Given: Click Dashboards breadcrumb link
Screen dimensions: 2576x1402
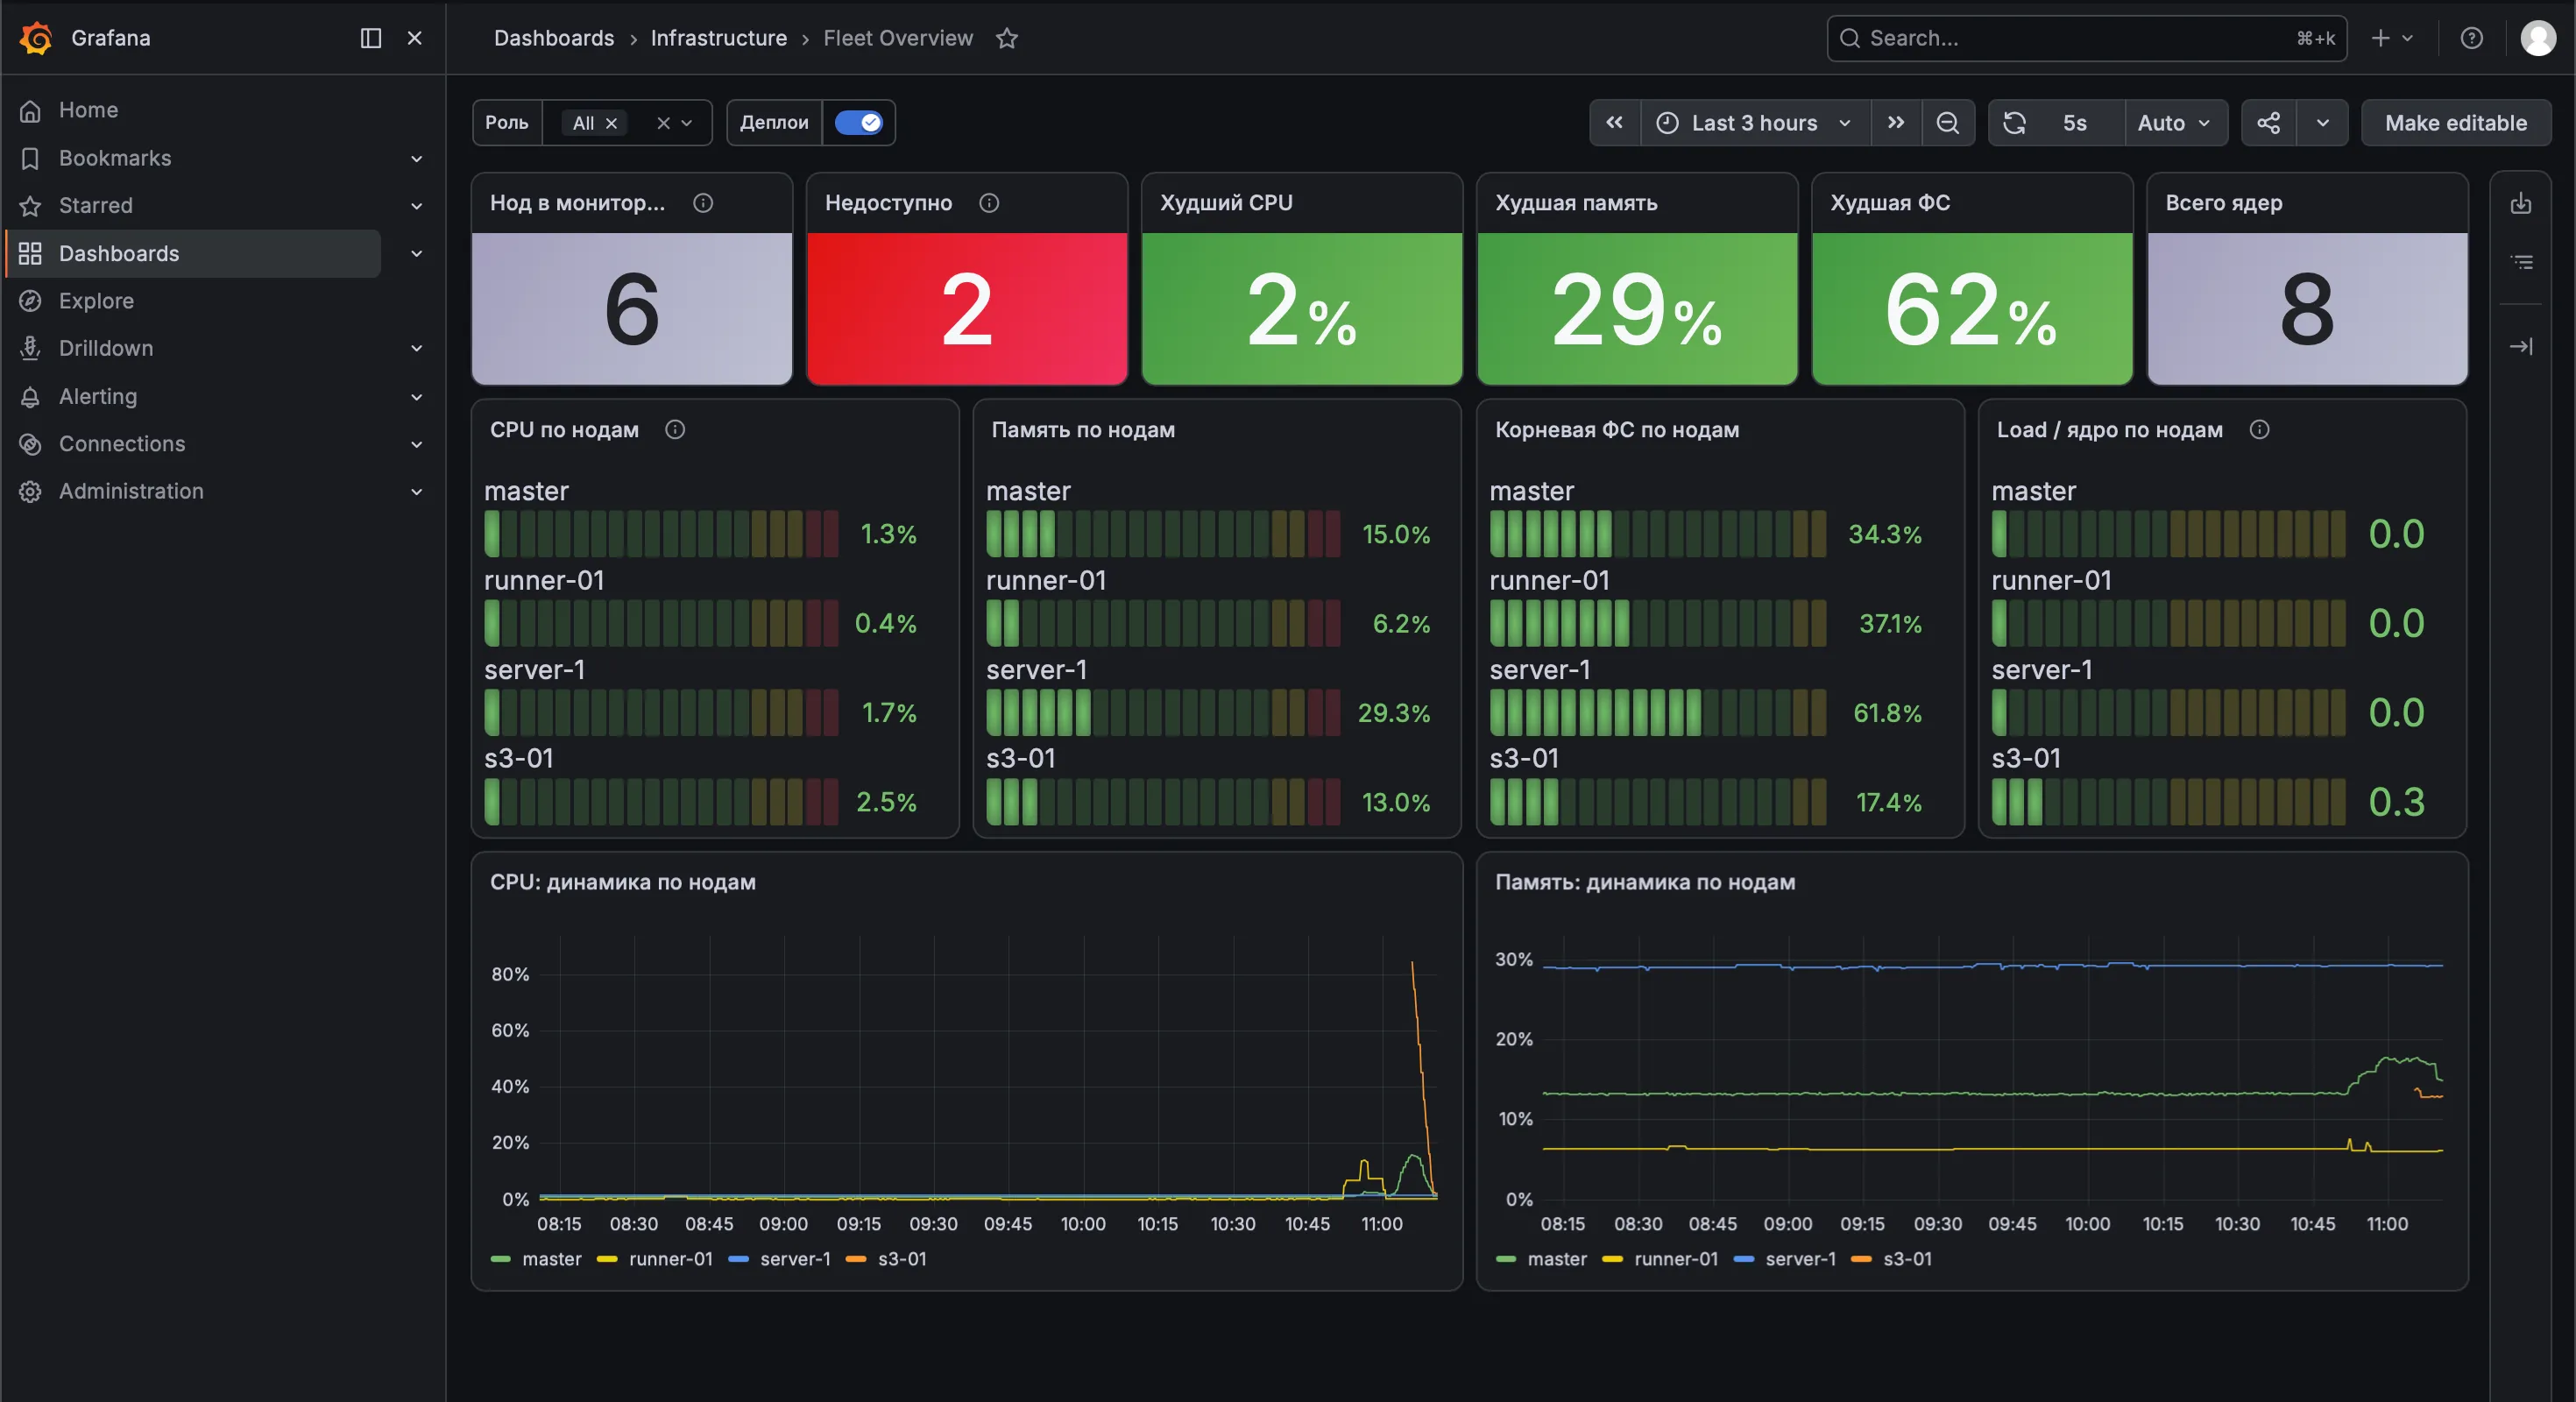Looking at the screenshot, I should (554, 38).
